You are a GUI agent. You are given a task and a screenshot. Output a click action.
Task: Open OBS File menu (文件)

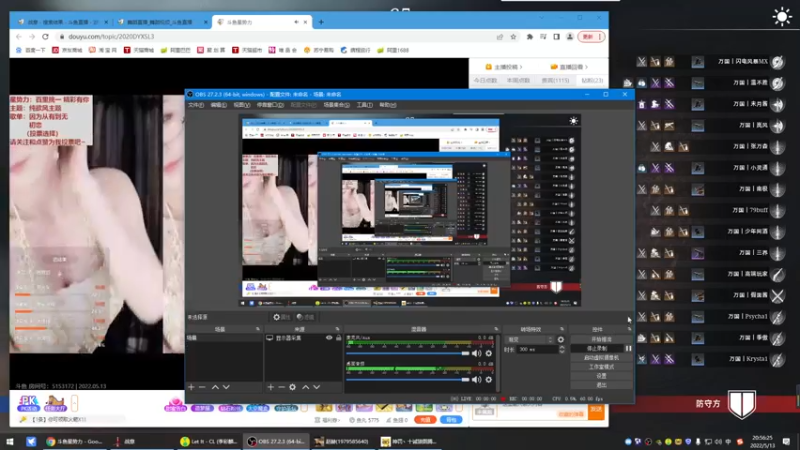click(195, 105)
